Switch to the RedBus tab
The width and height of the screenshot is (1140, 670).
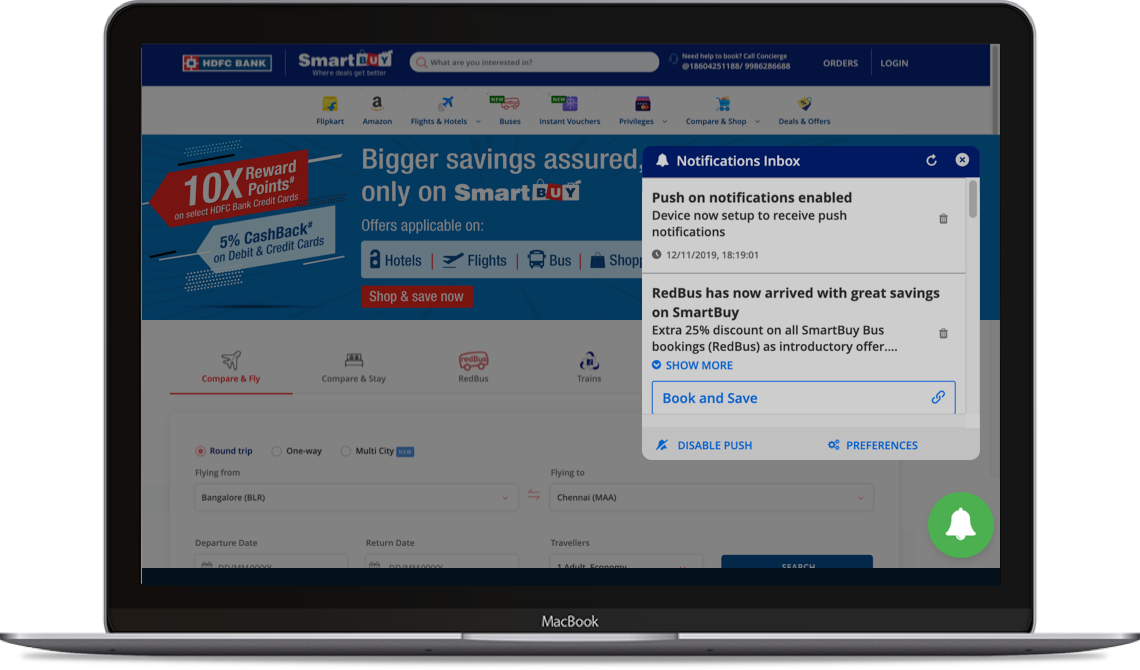(473, 368)
